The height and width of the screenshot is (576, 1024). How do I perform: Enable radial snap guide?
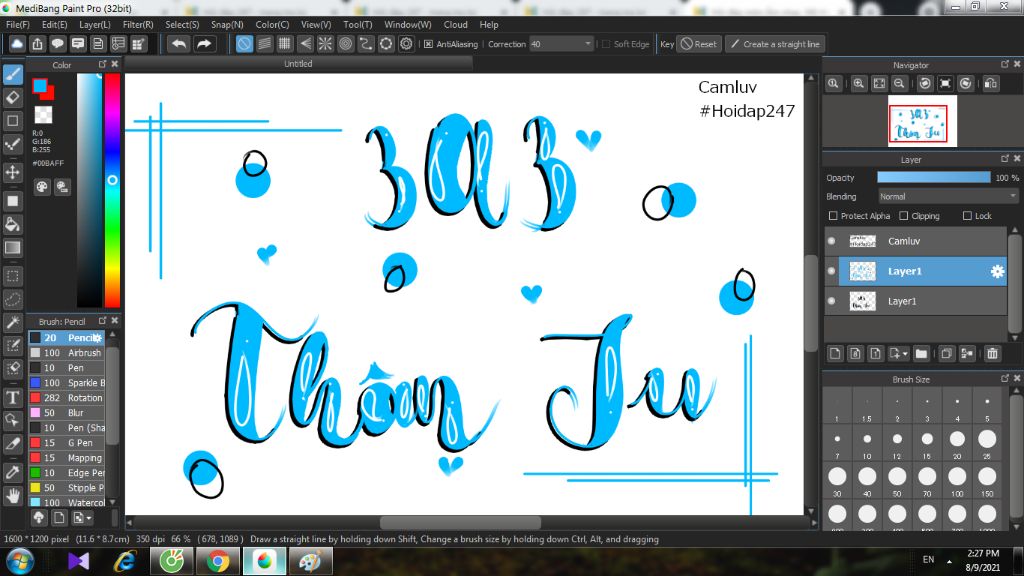point(325,44)
